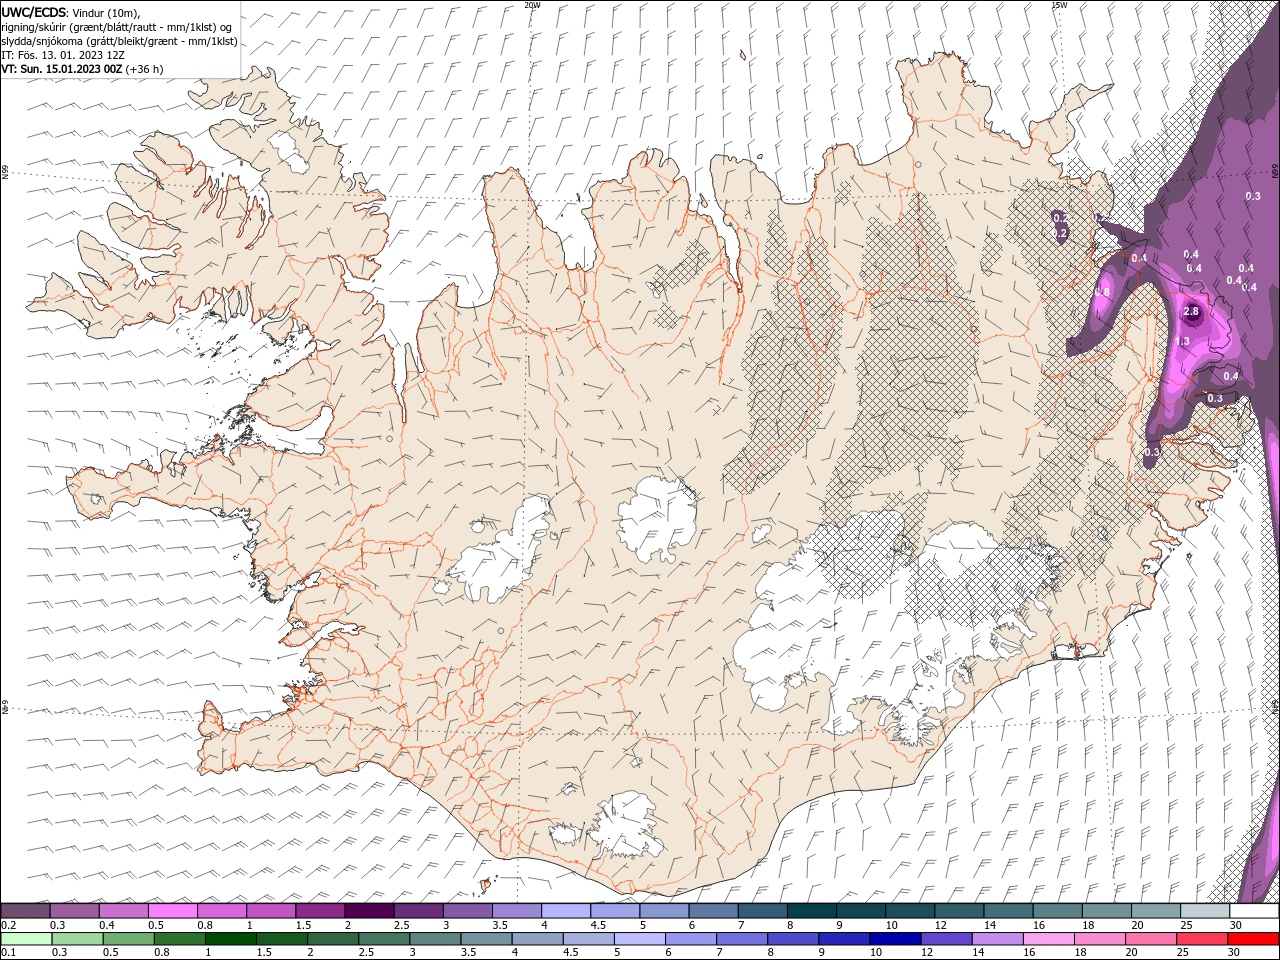Click lower legend swatch between 0.3 and 0.5
Screen dimensions: 1280x960
[77, 939]
